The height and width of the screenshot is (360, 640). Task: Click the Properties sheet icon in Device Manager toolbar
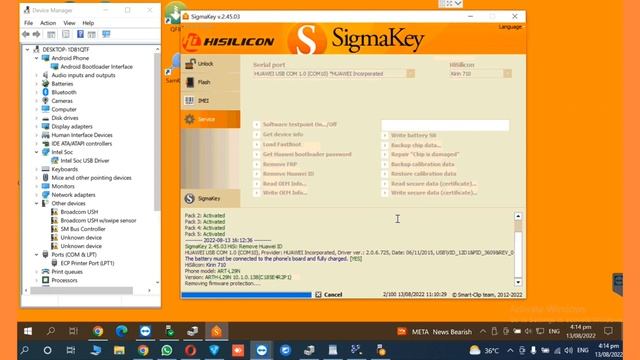[66, 34]
